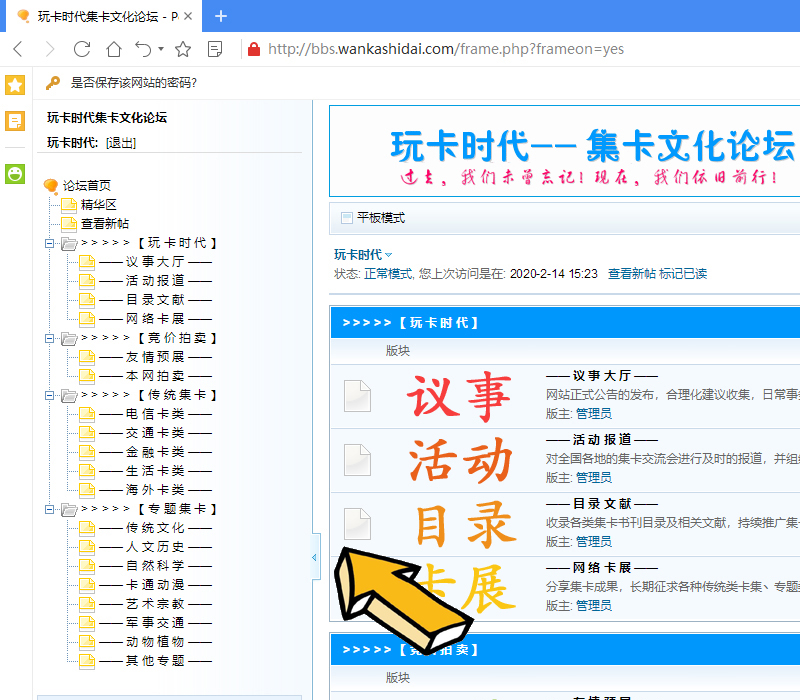Open the browser home icon
800x700 pixels.
(x=114, y=49)
